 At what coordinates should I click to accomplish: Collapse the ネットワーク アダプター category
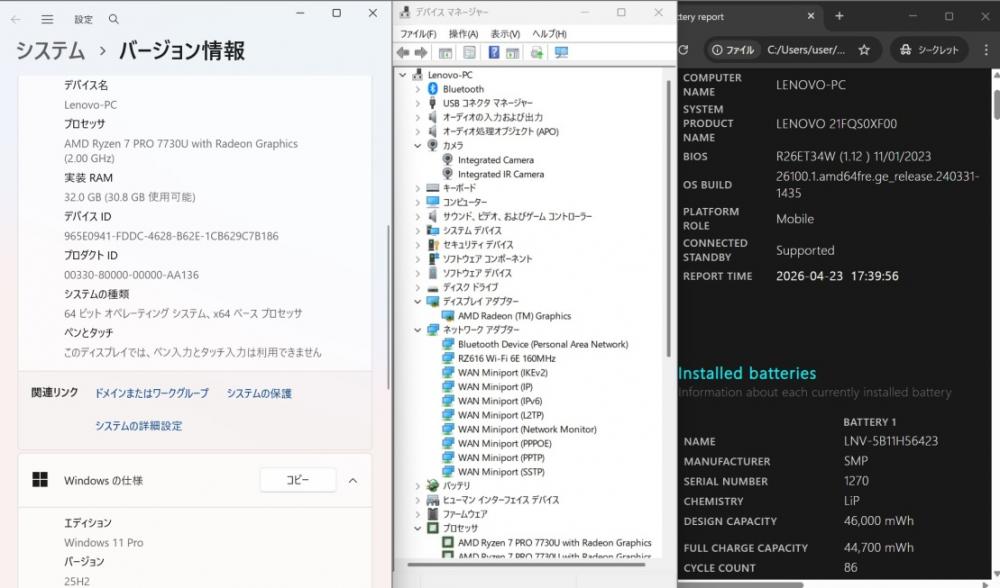(x=418, y=330)
